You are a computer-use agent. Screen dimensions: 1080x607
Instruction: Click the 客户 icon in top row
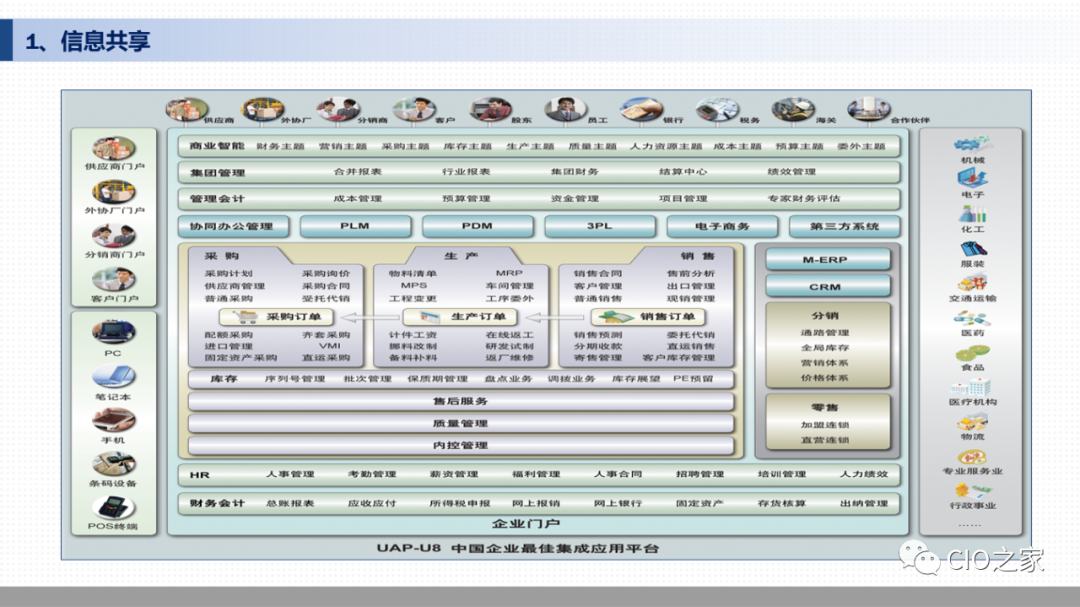point(414,110)
